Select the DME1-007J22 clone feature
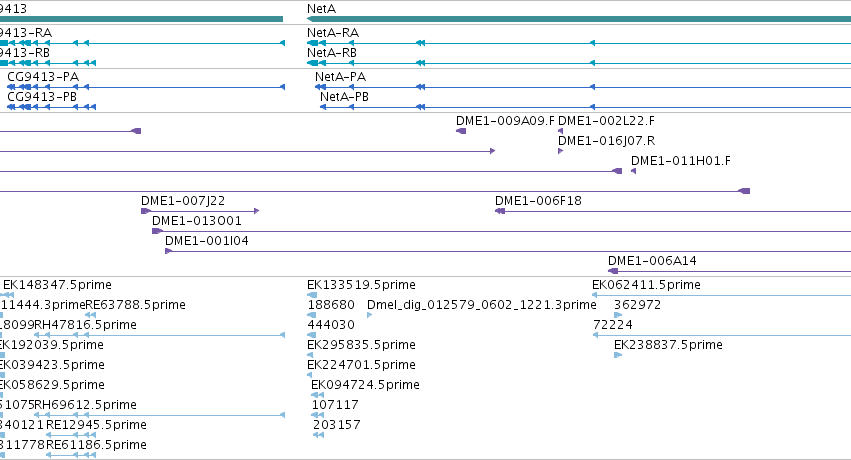851x460 pixels. point(200,211)
